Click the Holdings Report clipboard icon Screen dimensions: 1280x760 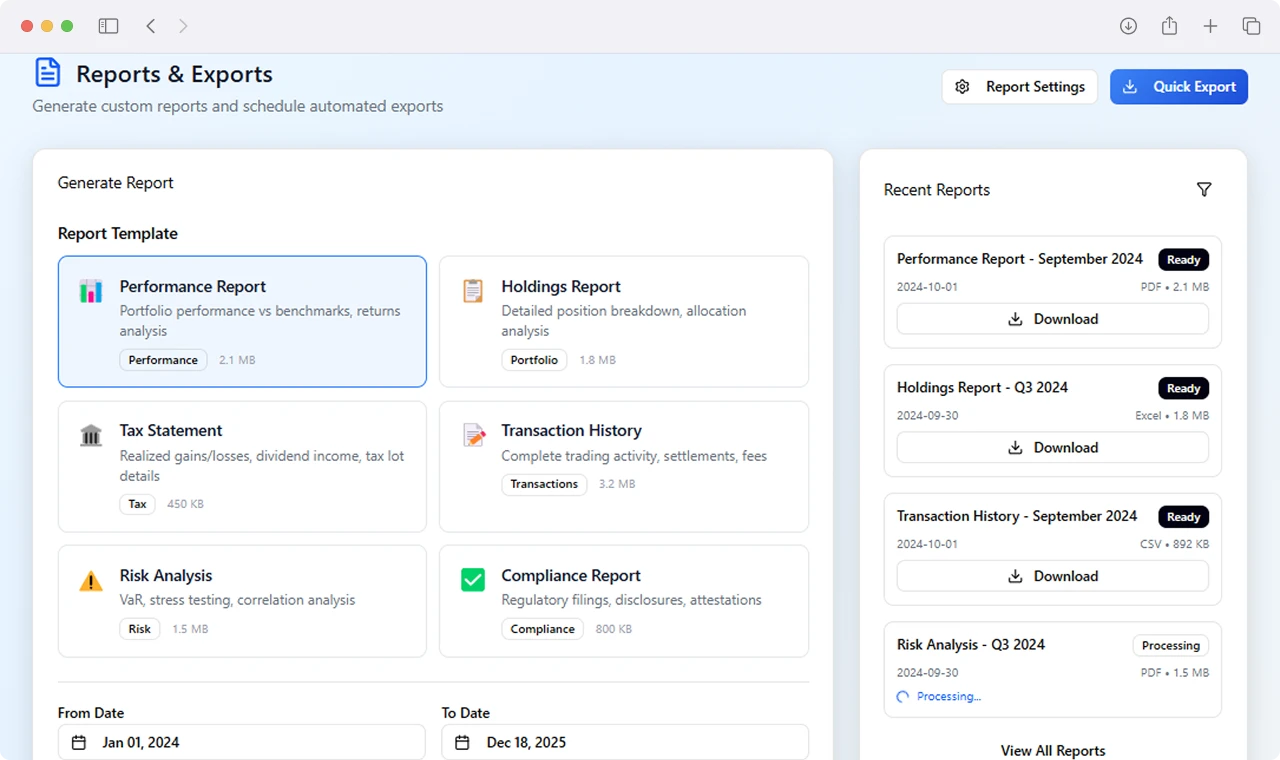tap(473, 291)
